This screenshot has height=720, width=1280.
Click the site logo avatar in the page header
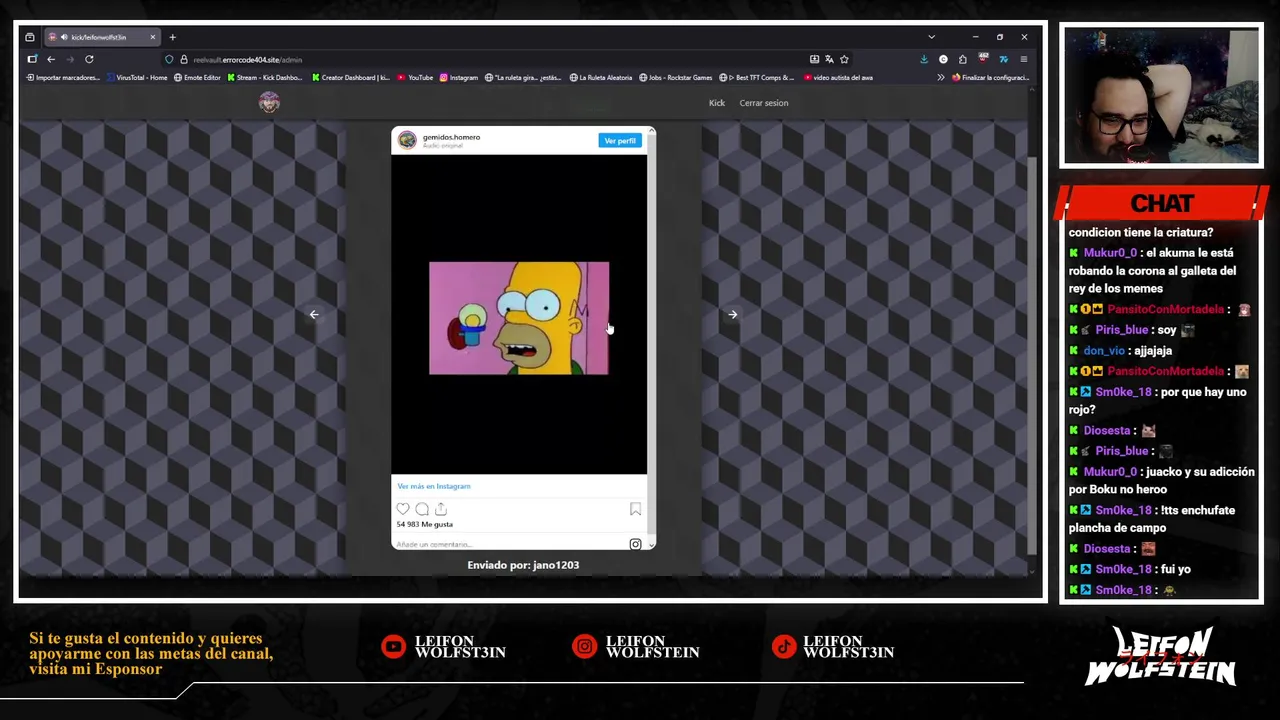(269, 102)
